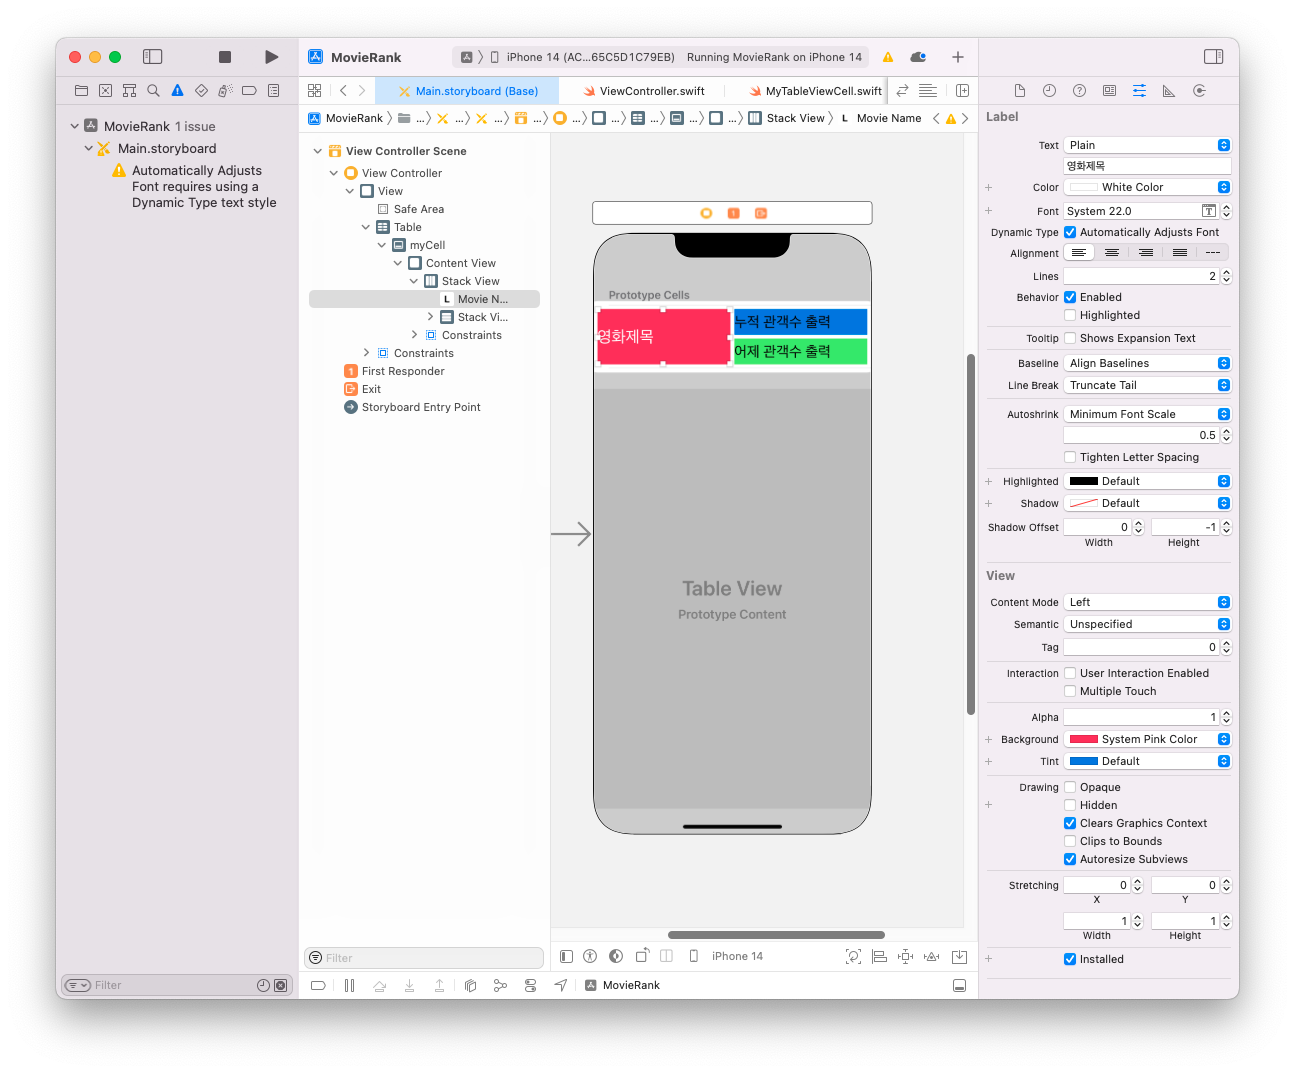Open the White Color dropdown
This screenshot has width=1295, height=1073.
pos(1147,187)
